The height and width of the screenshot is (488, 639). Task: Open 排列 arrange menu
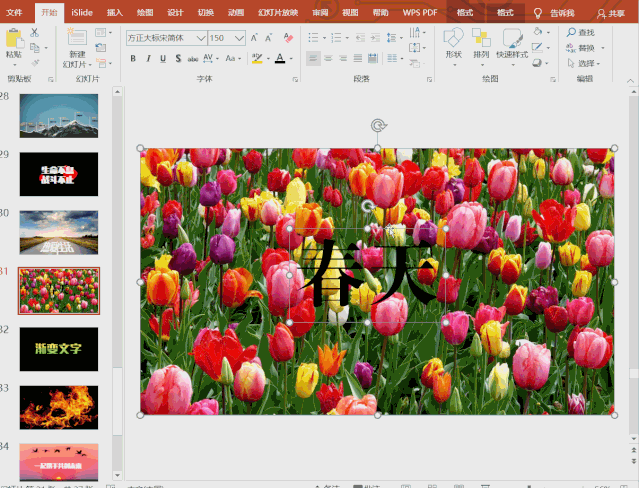point(481,46)
